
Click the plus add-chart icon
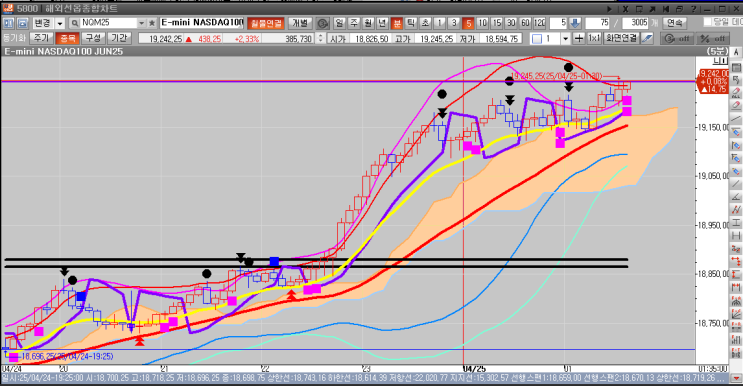pyautogui.click(x=579, y=39)
